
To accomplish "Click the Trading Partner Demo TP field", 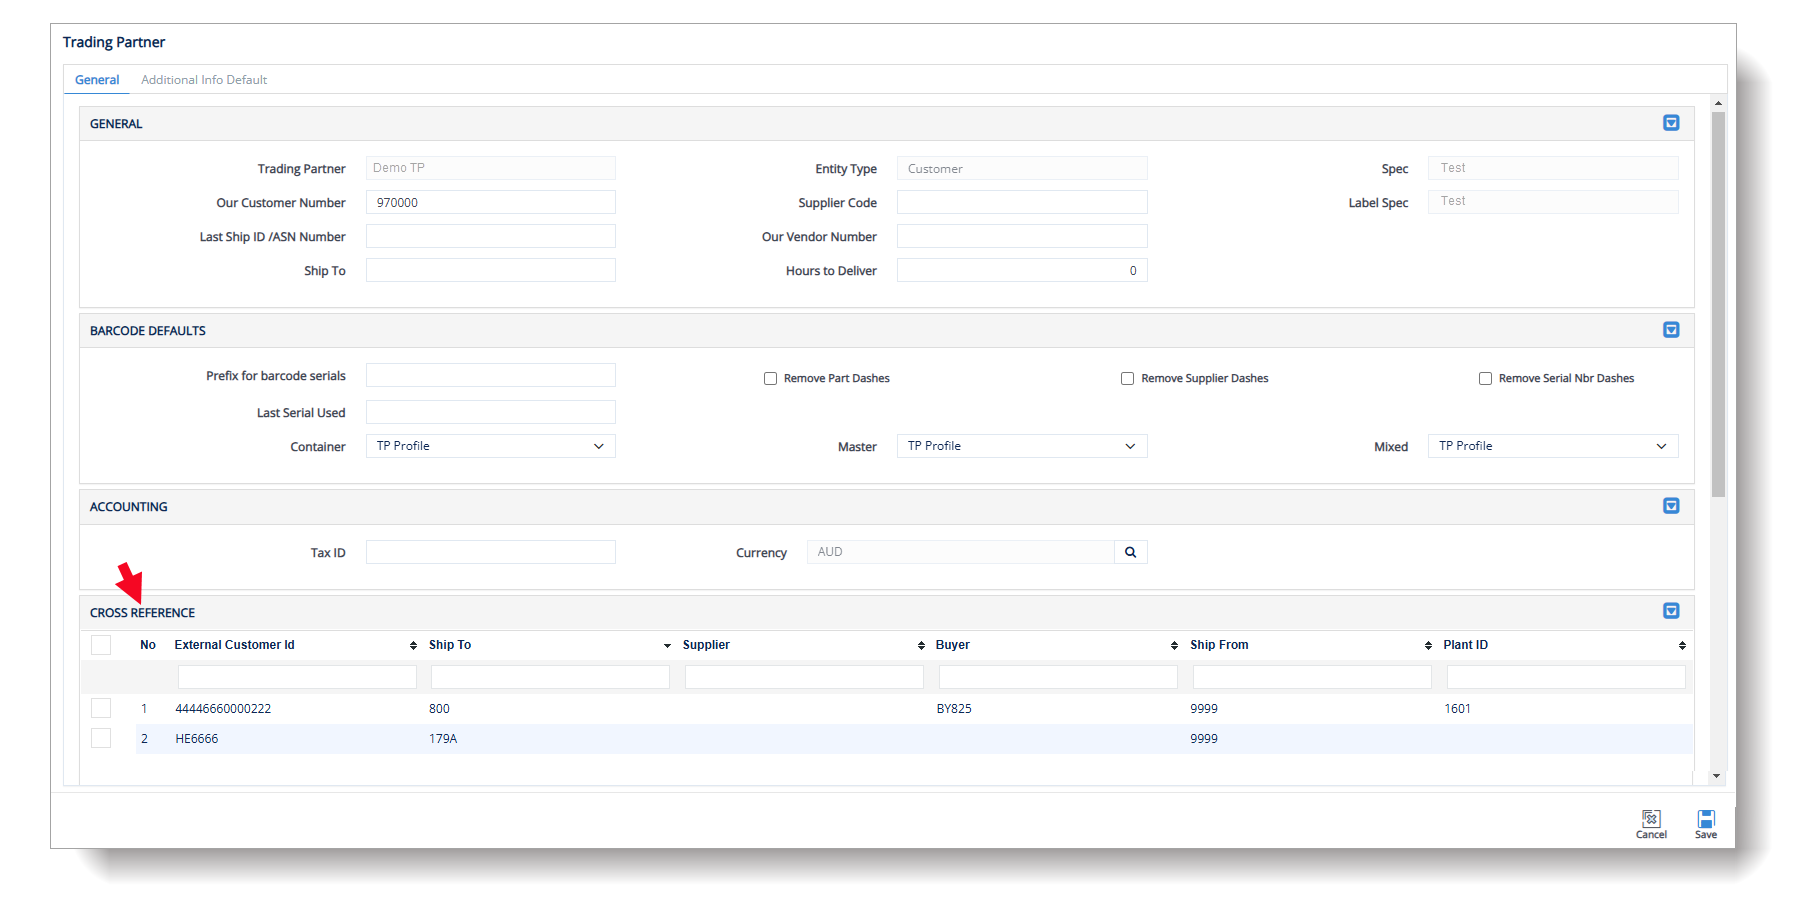I will point(490,168).
